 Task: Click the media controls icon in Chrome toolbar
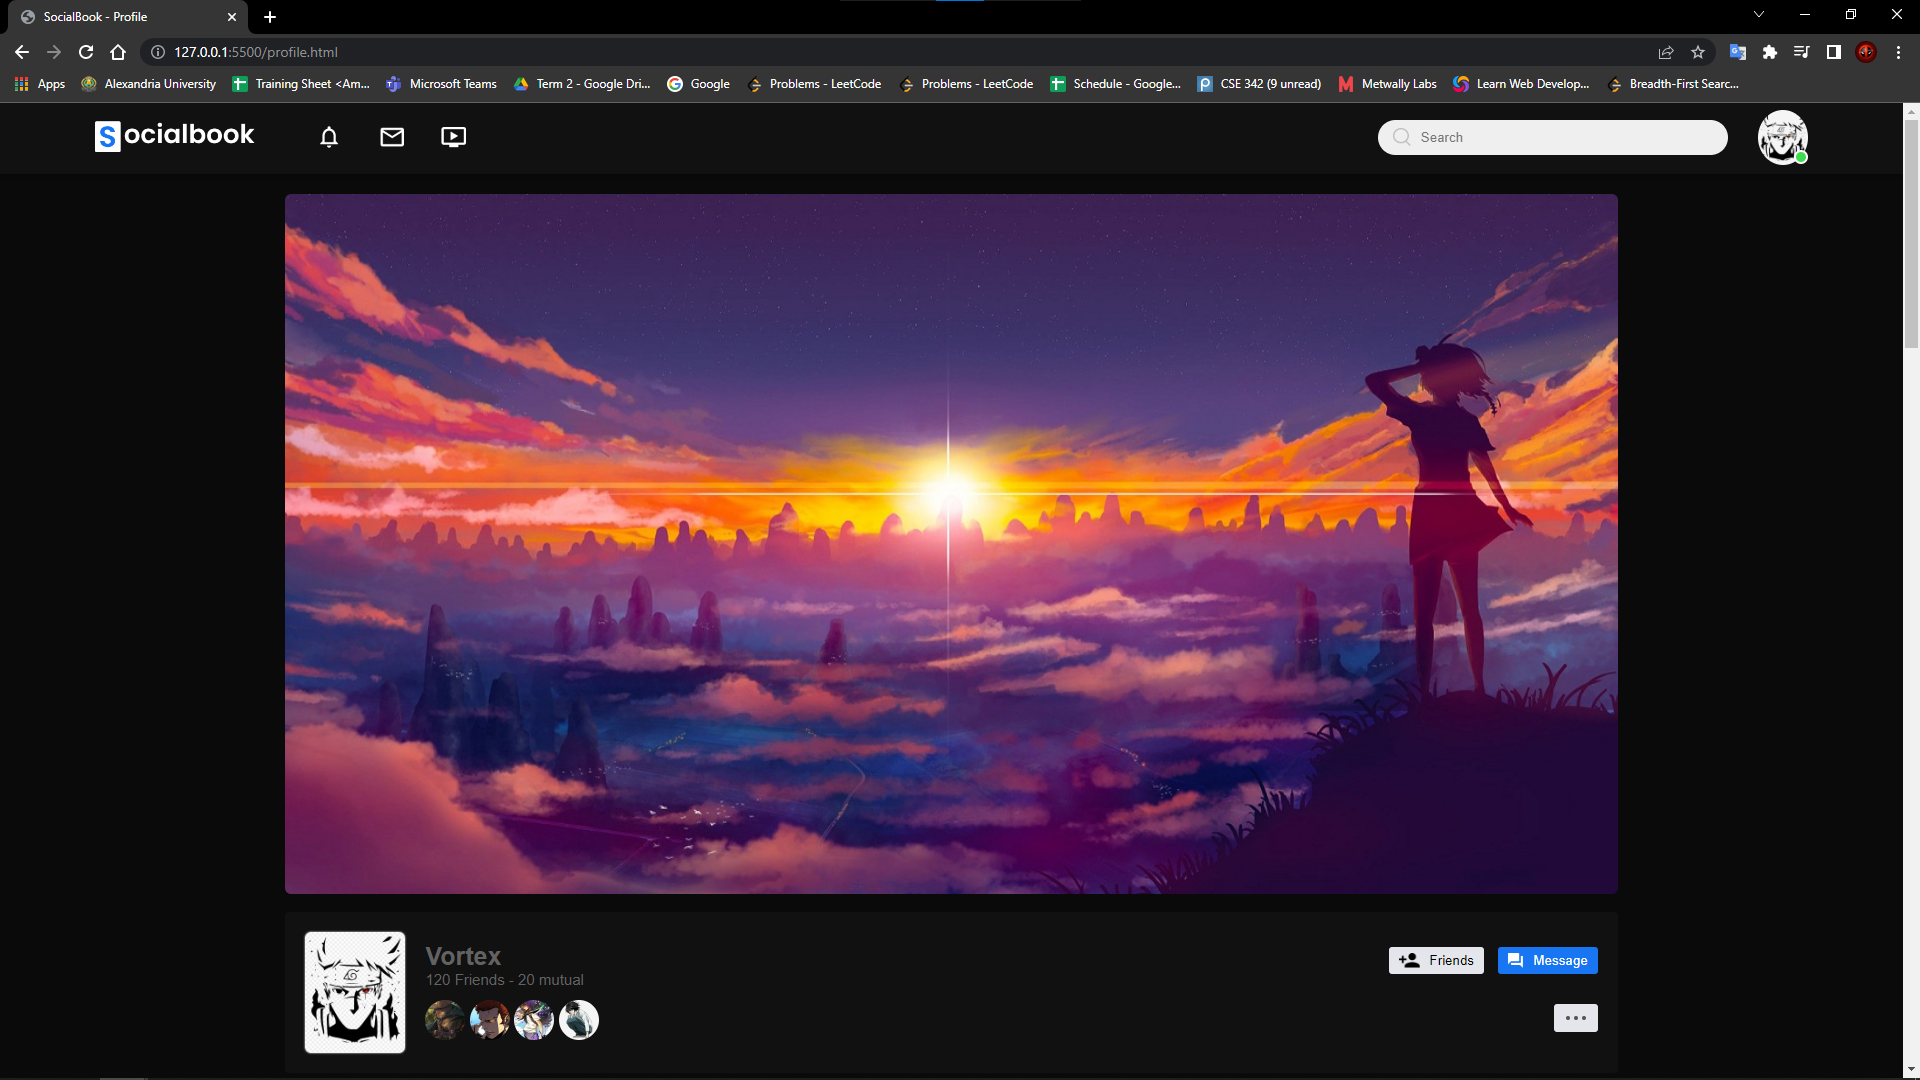[x=1802, y=52]
